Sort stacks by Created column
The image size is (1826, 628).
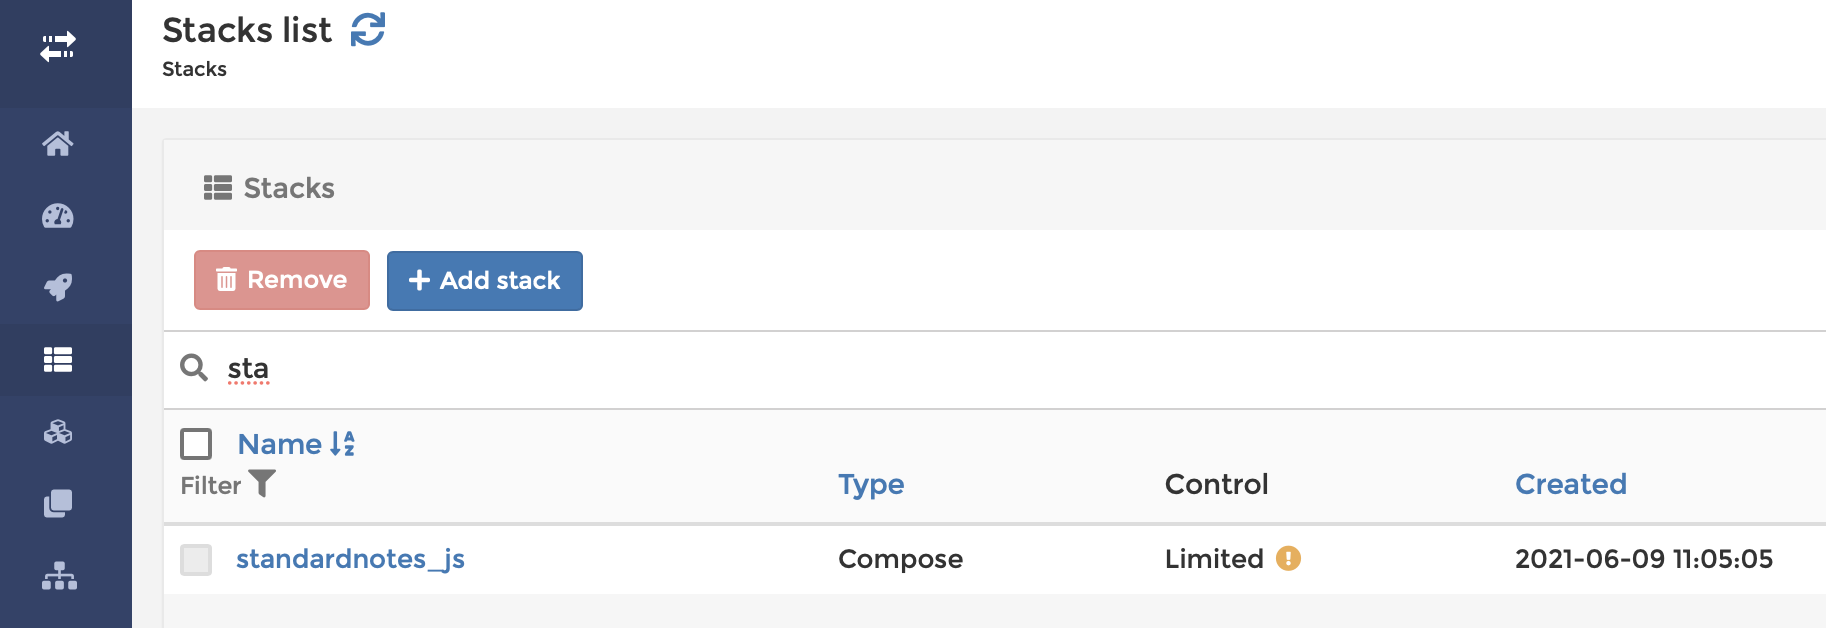click(x=1571, y=484)
